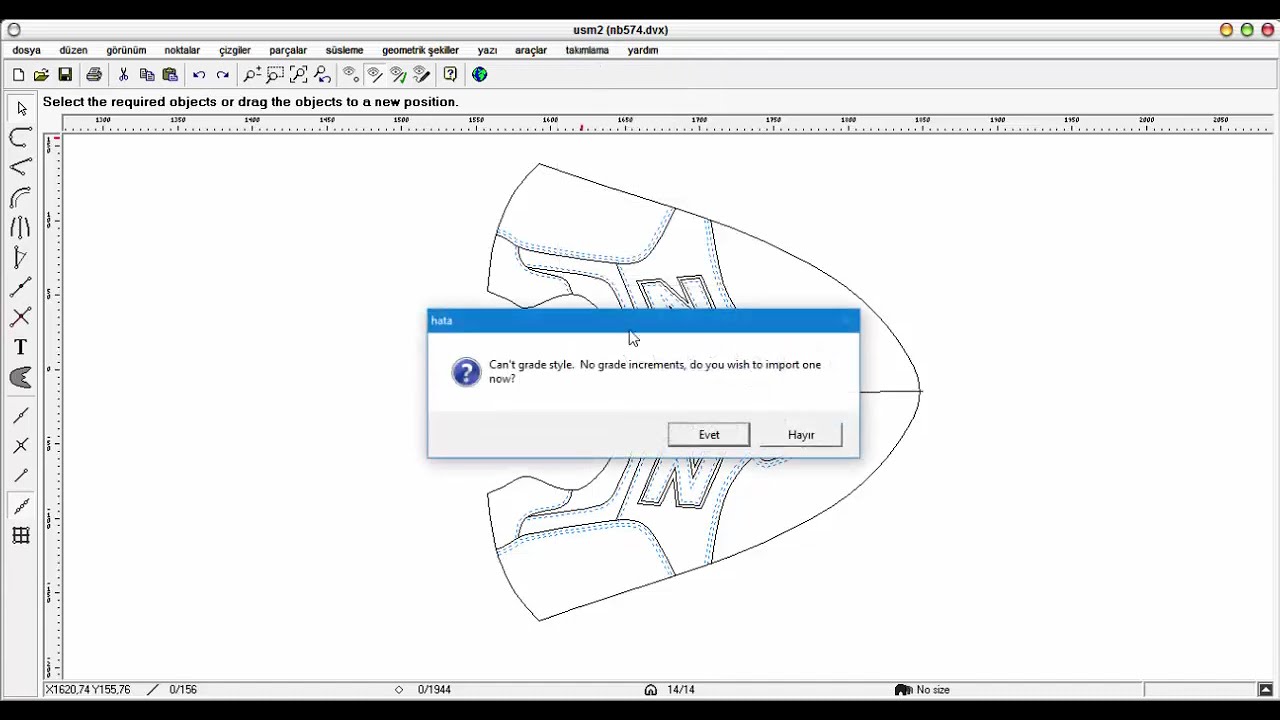The width and height of the screenshot is (1280, 720).
Task: Click the Print icon
Action: point(94,74)
